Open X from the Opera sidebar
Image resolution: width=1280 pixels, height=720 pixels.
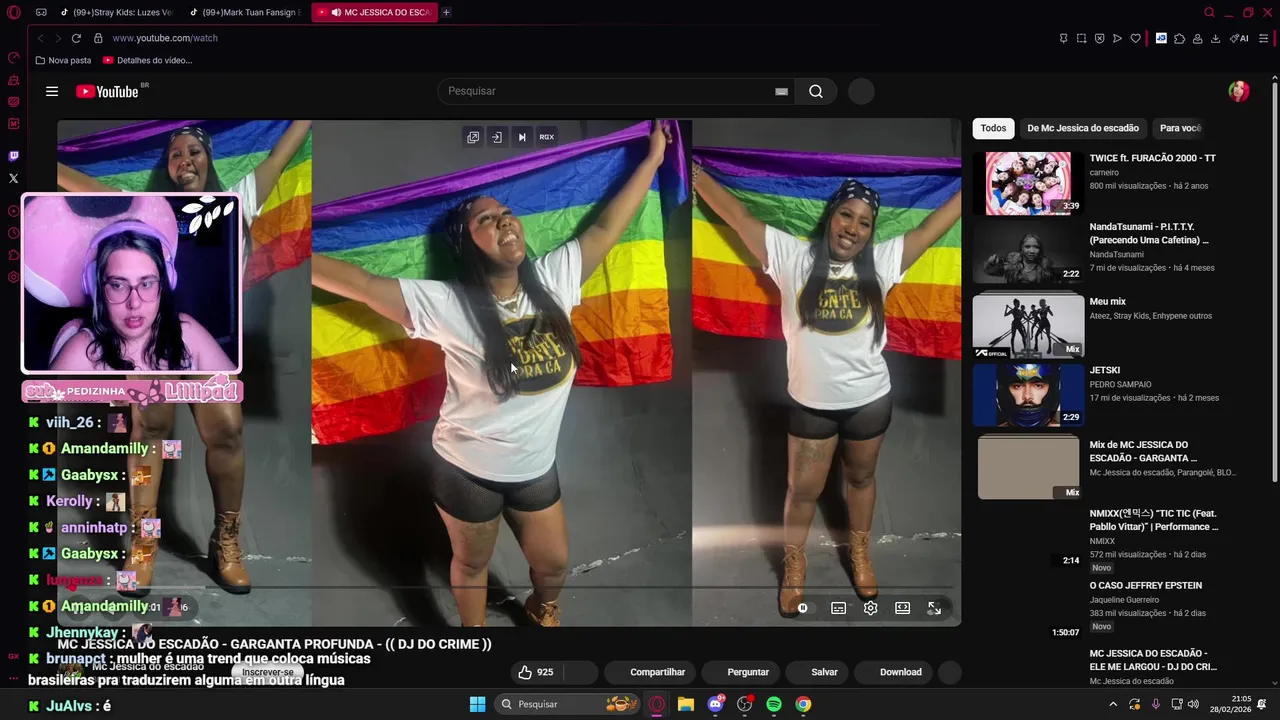point(13,178)
